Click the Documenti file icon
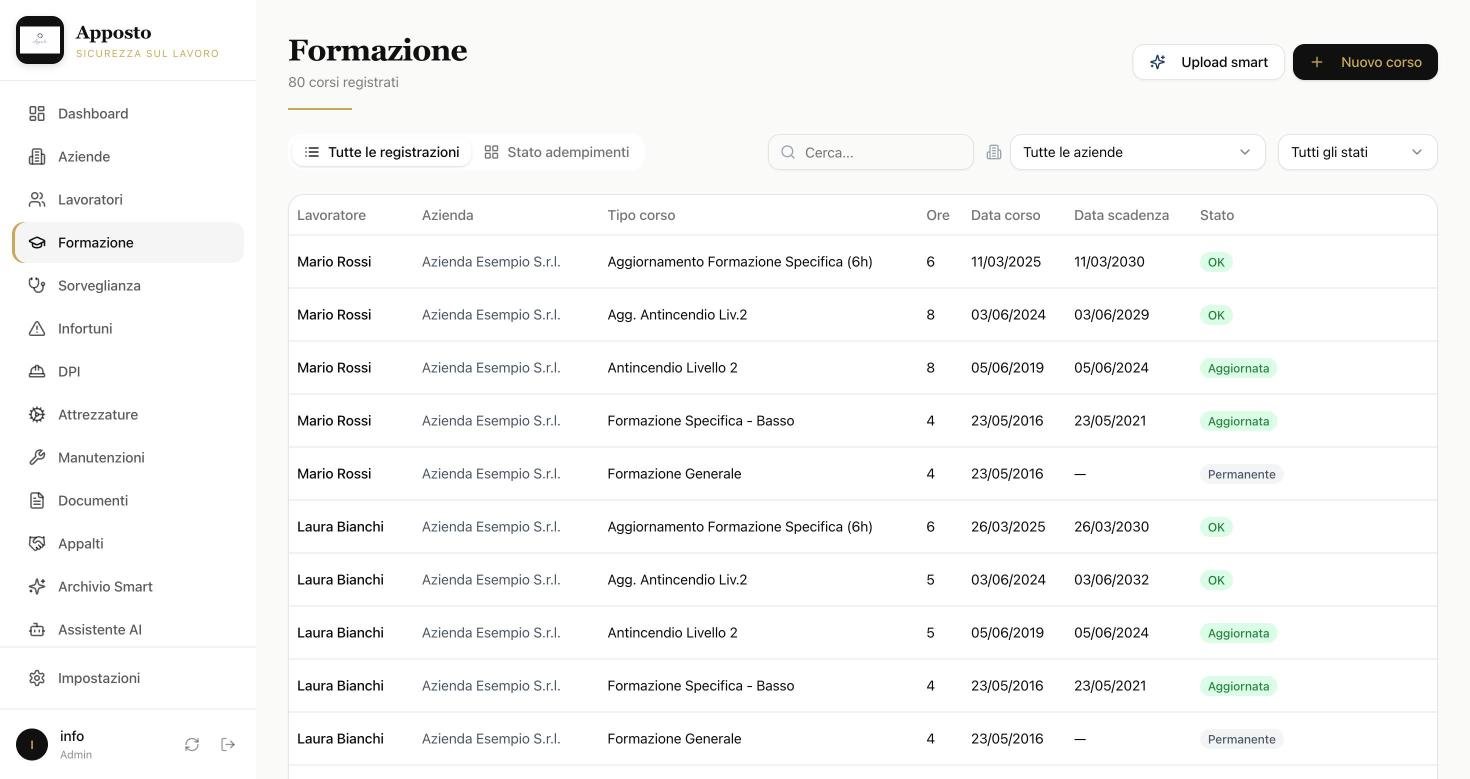This screenshot has width=1470, height=779. 37,501
